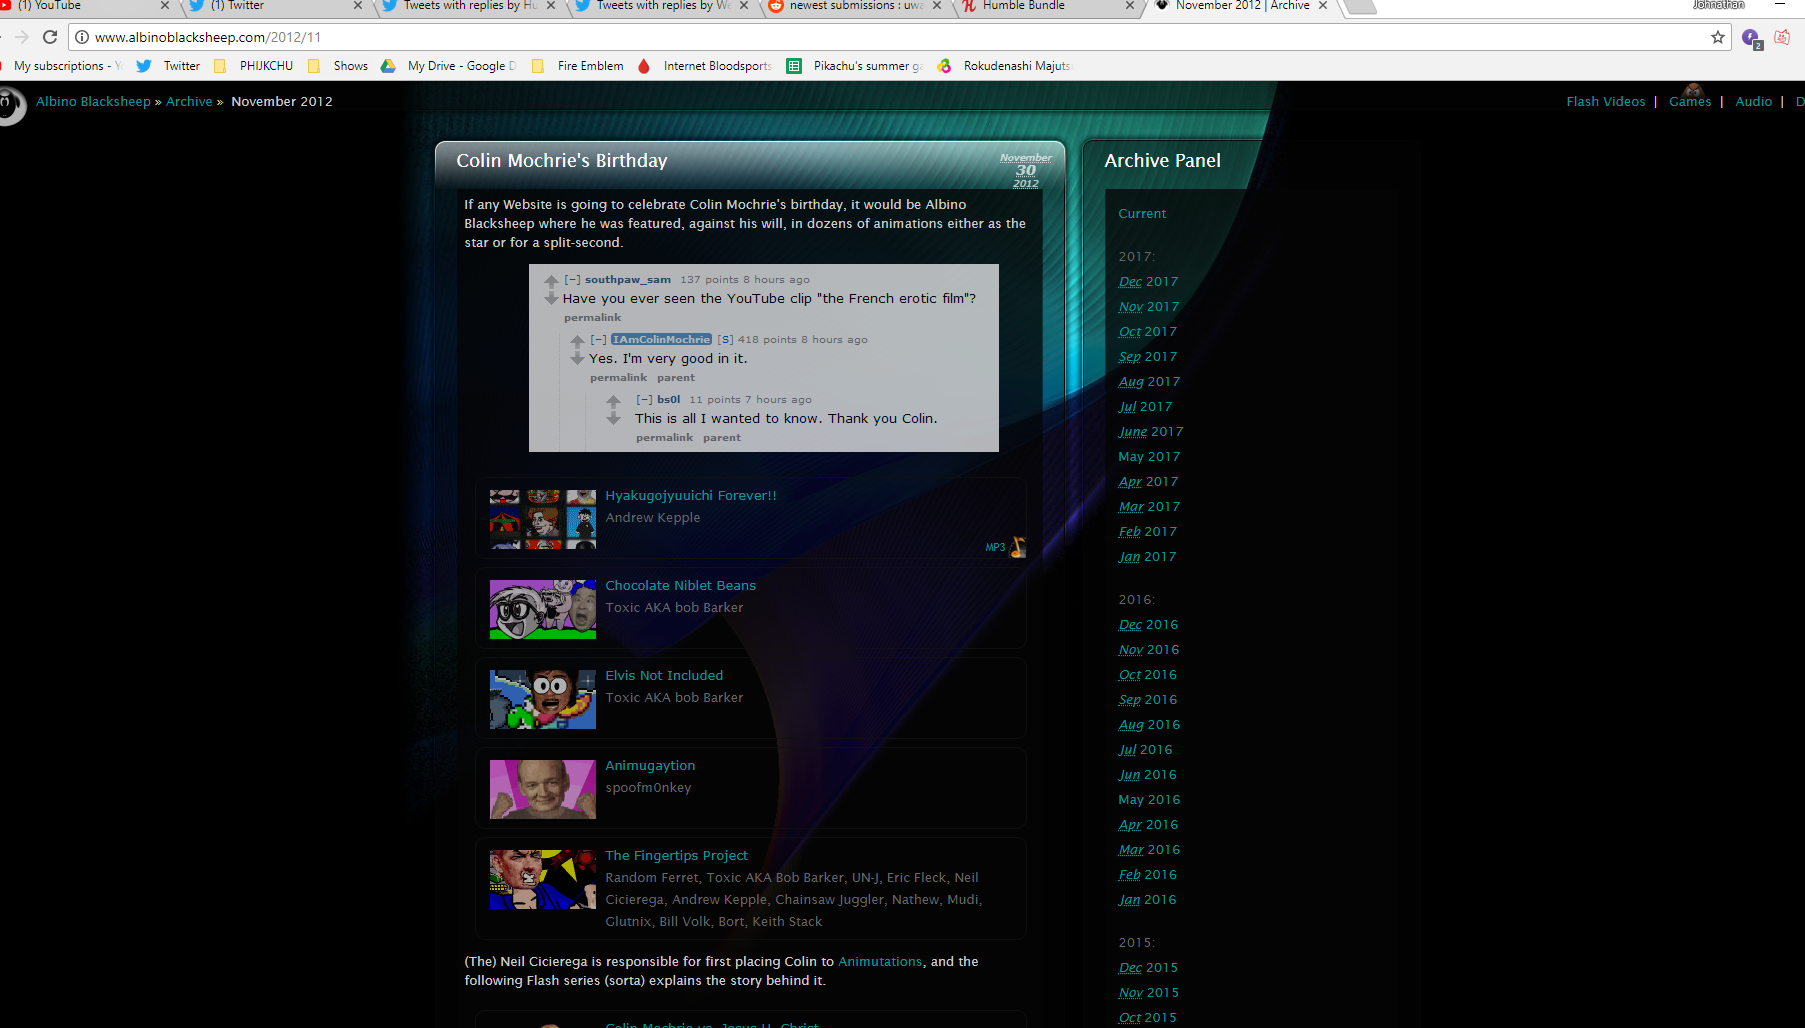Open the Flash Videos menu link
The image size is (1805, 1028).
point(1606,101)
